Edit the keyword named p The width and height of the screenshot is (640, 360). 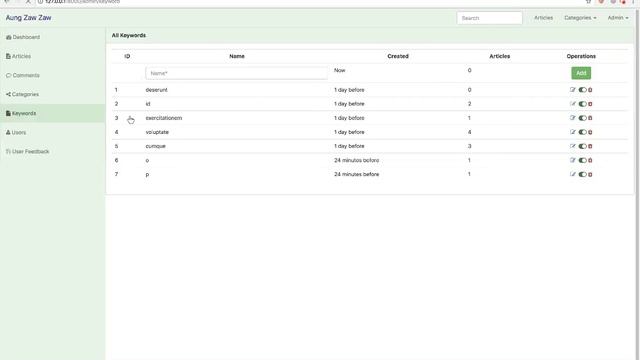pos(572,174)
